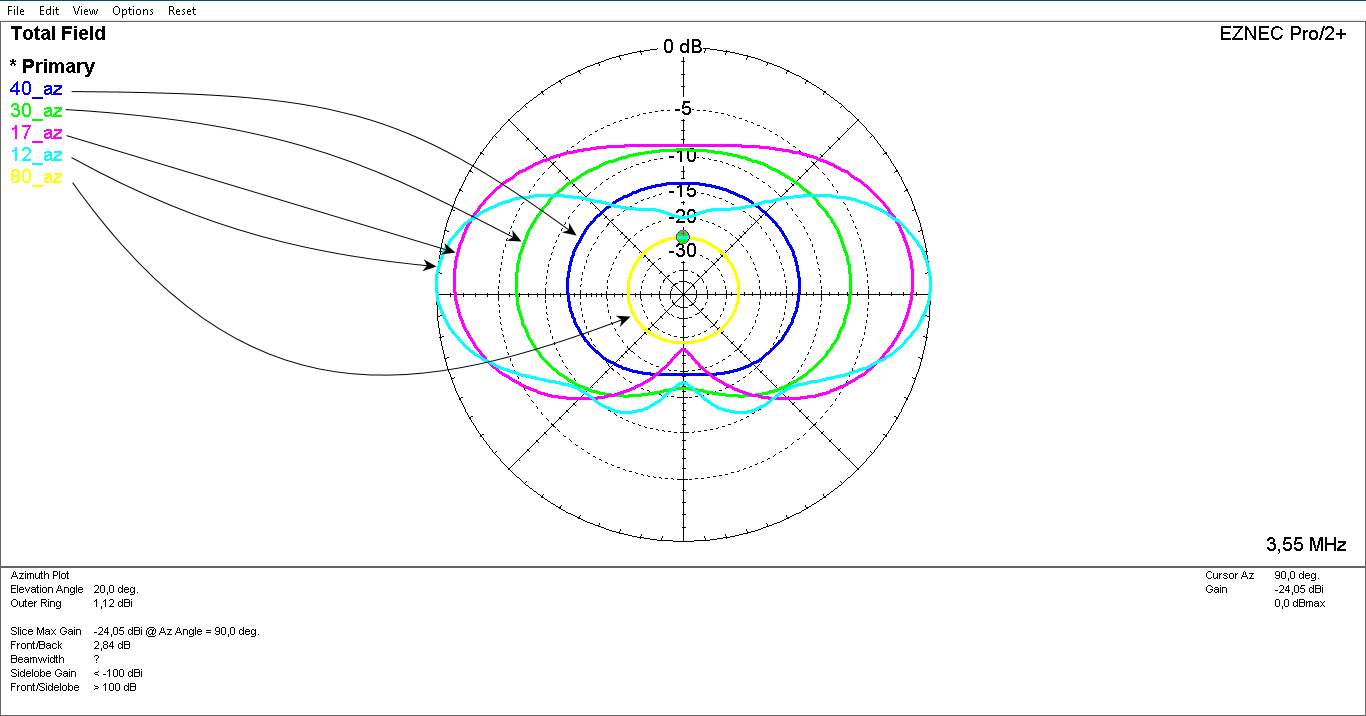Viewport: 1366px width, 716px height.
Task: Click the Front/Back 2,84 dB value
Action: click(x=110, y=646)
